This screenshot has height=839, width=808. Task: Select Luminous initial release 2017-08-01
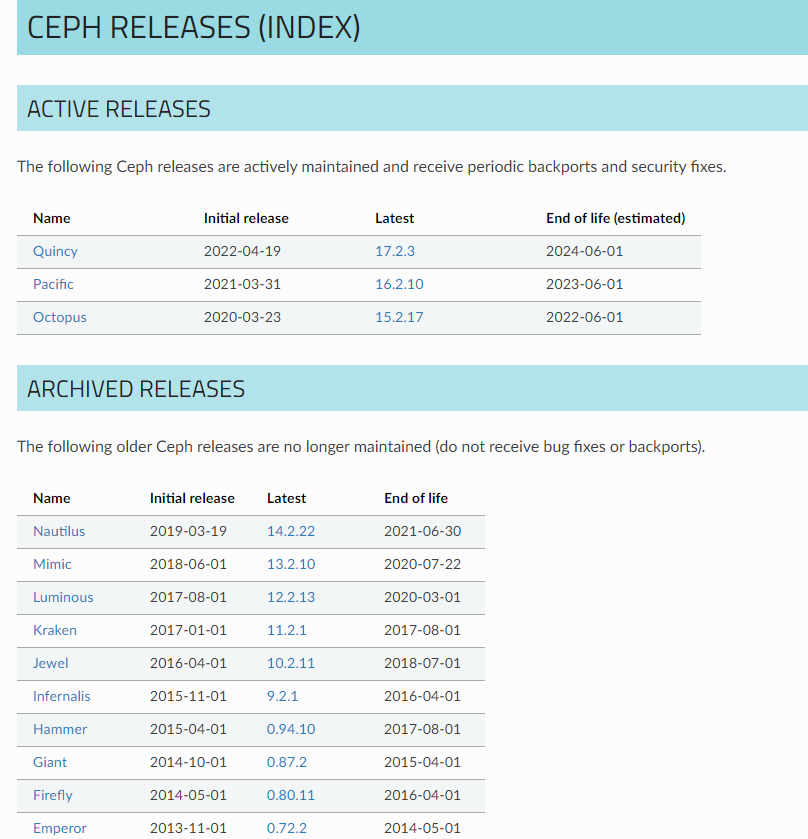coord(188,597)
